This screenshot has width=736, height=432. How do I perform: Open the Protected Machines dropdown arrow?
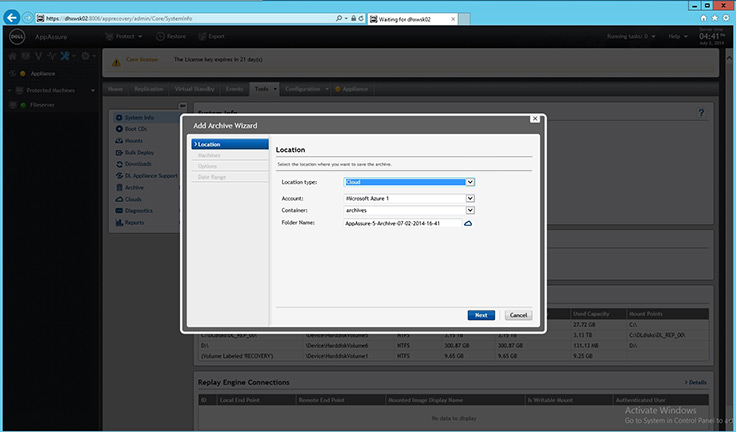[x=92, y=91]
